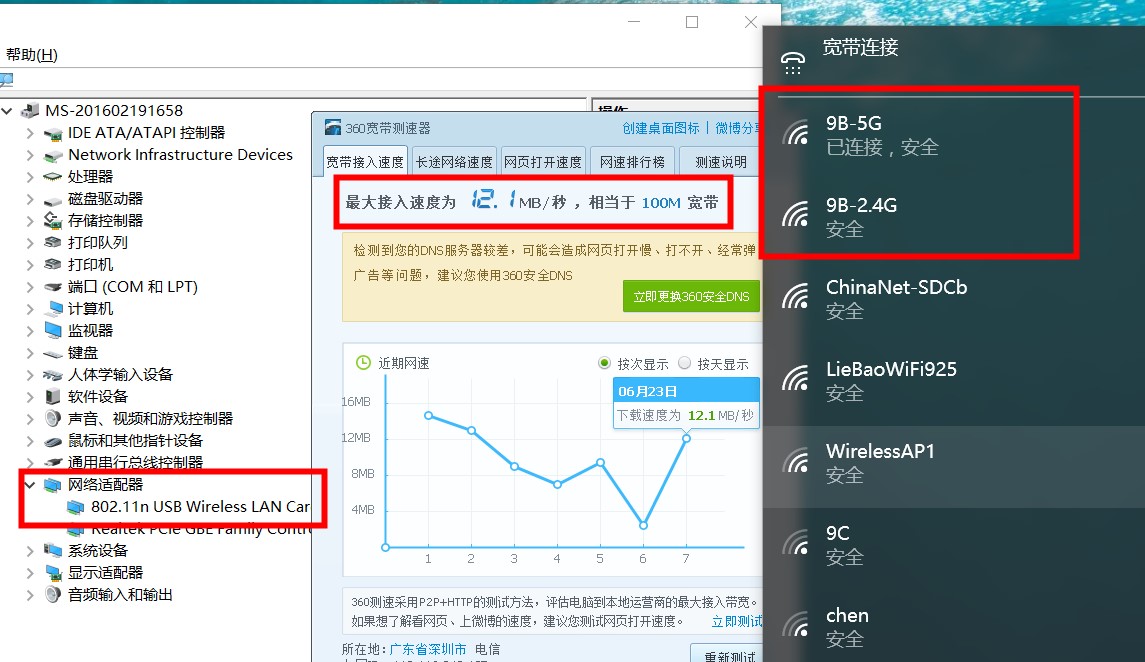This screenshot has width=1145, height=662.
Task: Click the 网络适配器 network adapter icon
Action: click(53, 485)
